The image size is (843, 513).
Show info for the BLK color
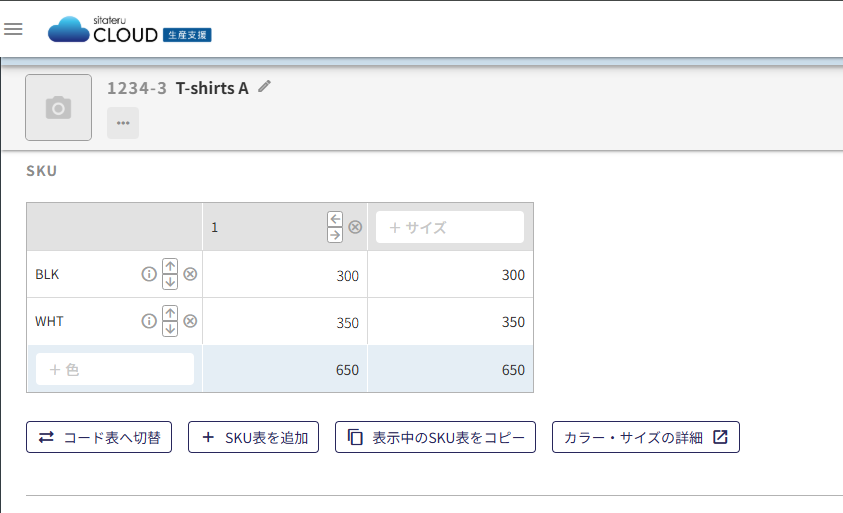[x=149, y=274]
